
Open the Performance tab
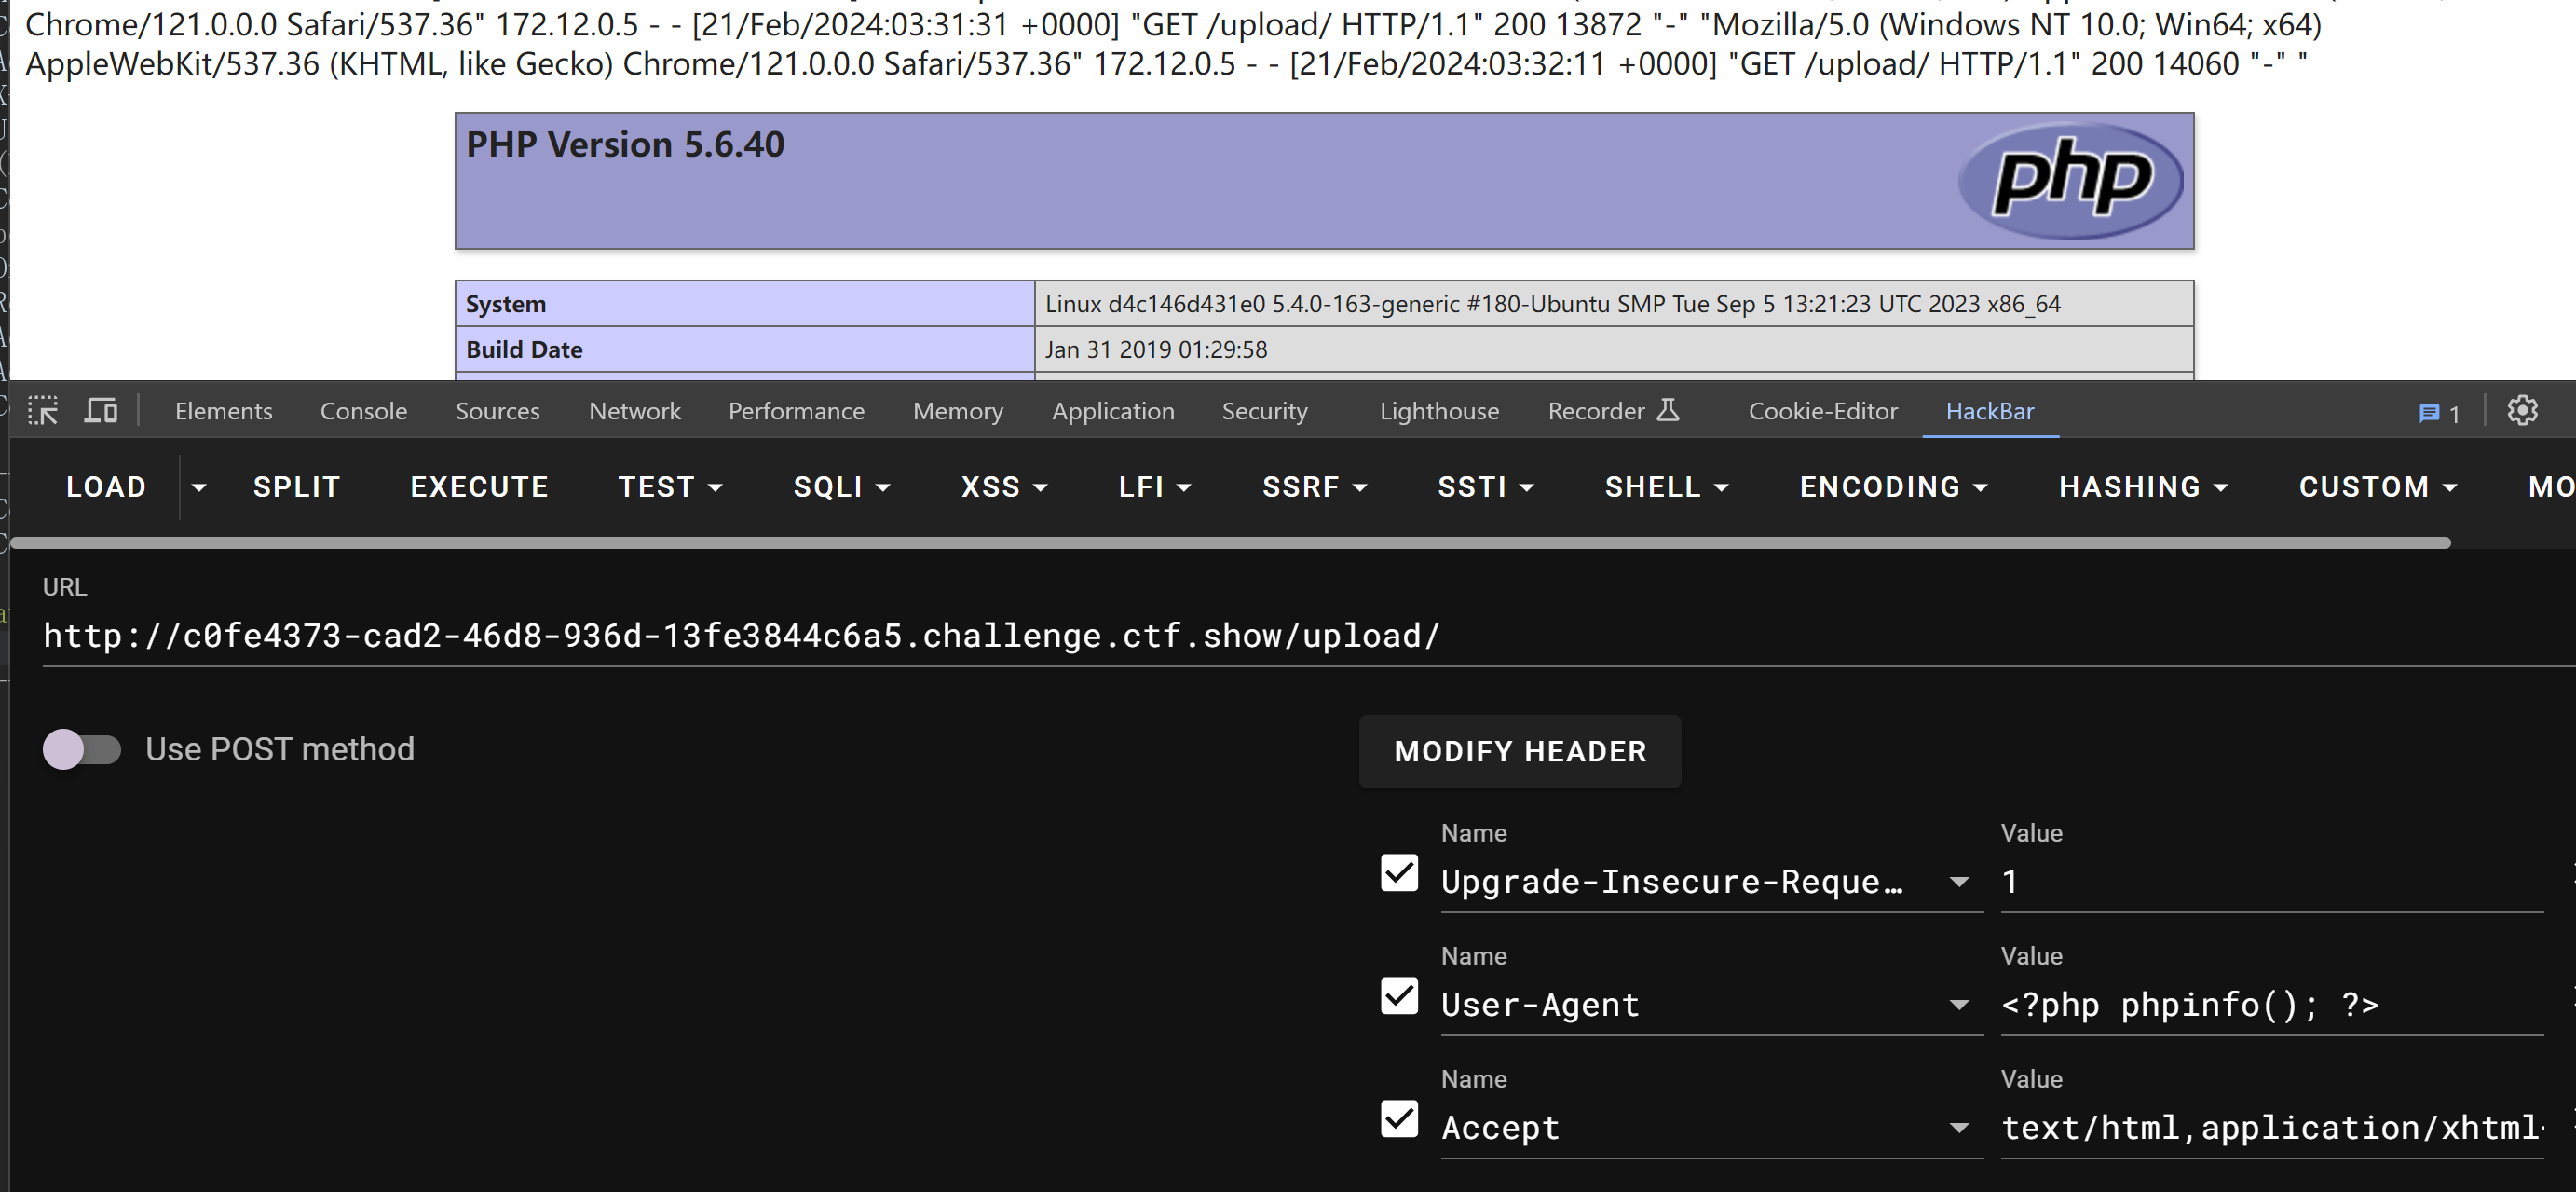click(796, 411)
